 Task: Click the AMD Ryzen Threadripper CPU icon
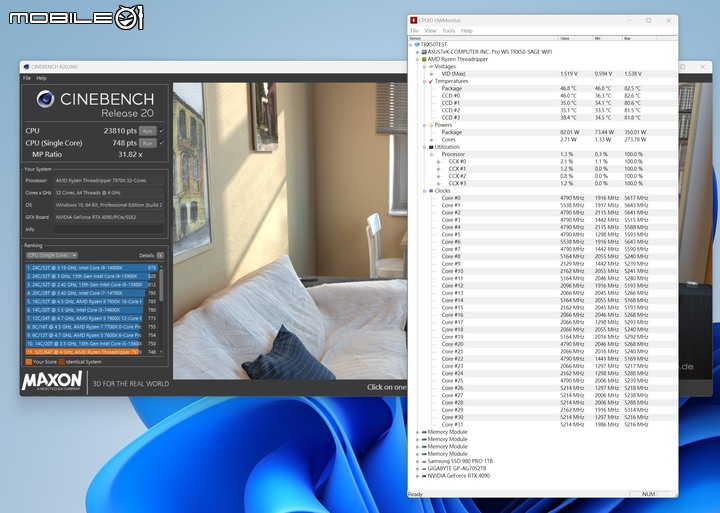(x=424, y=59)
